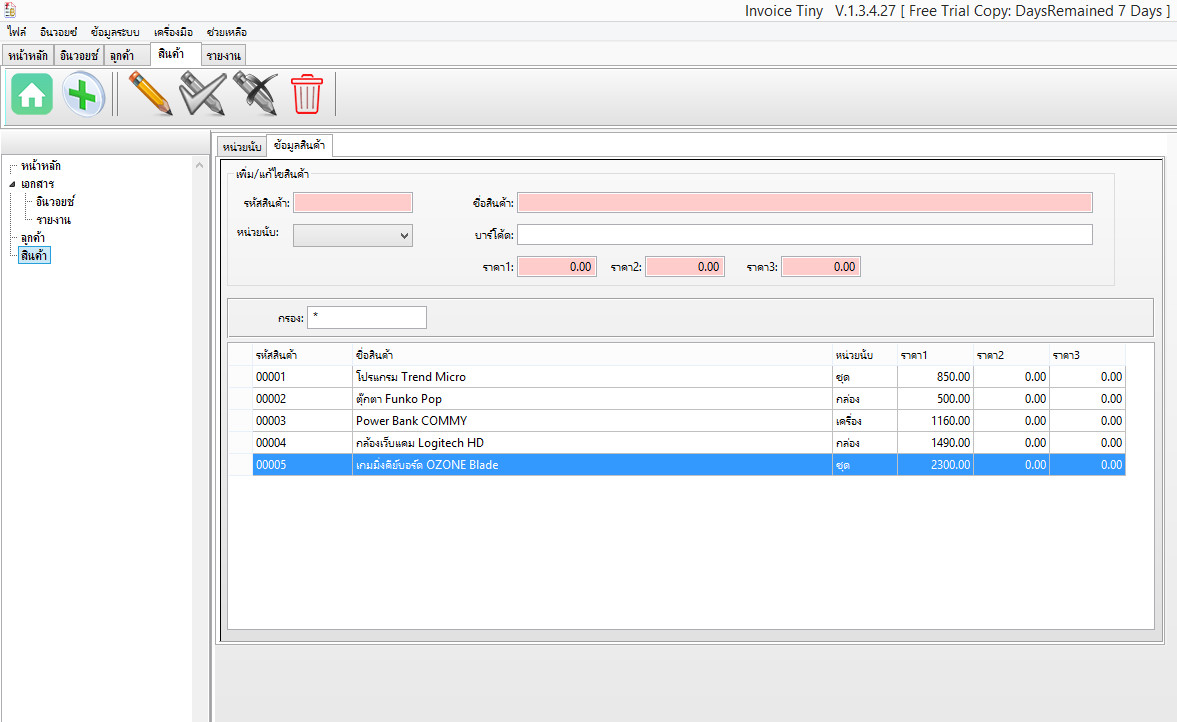
Task: Click the 1160.00 price cell
Action: pyautogui.click(x=935, y=420)
